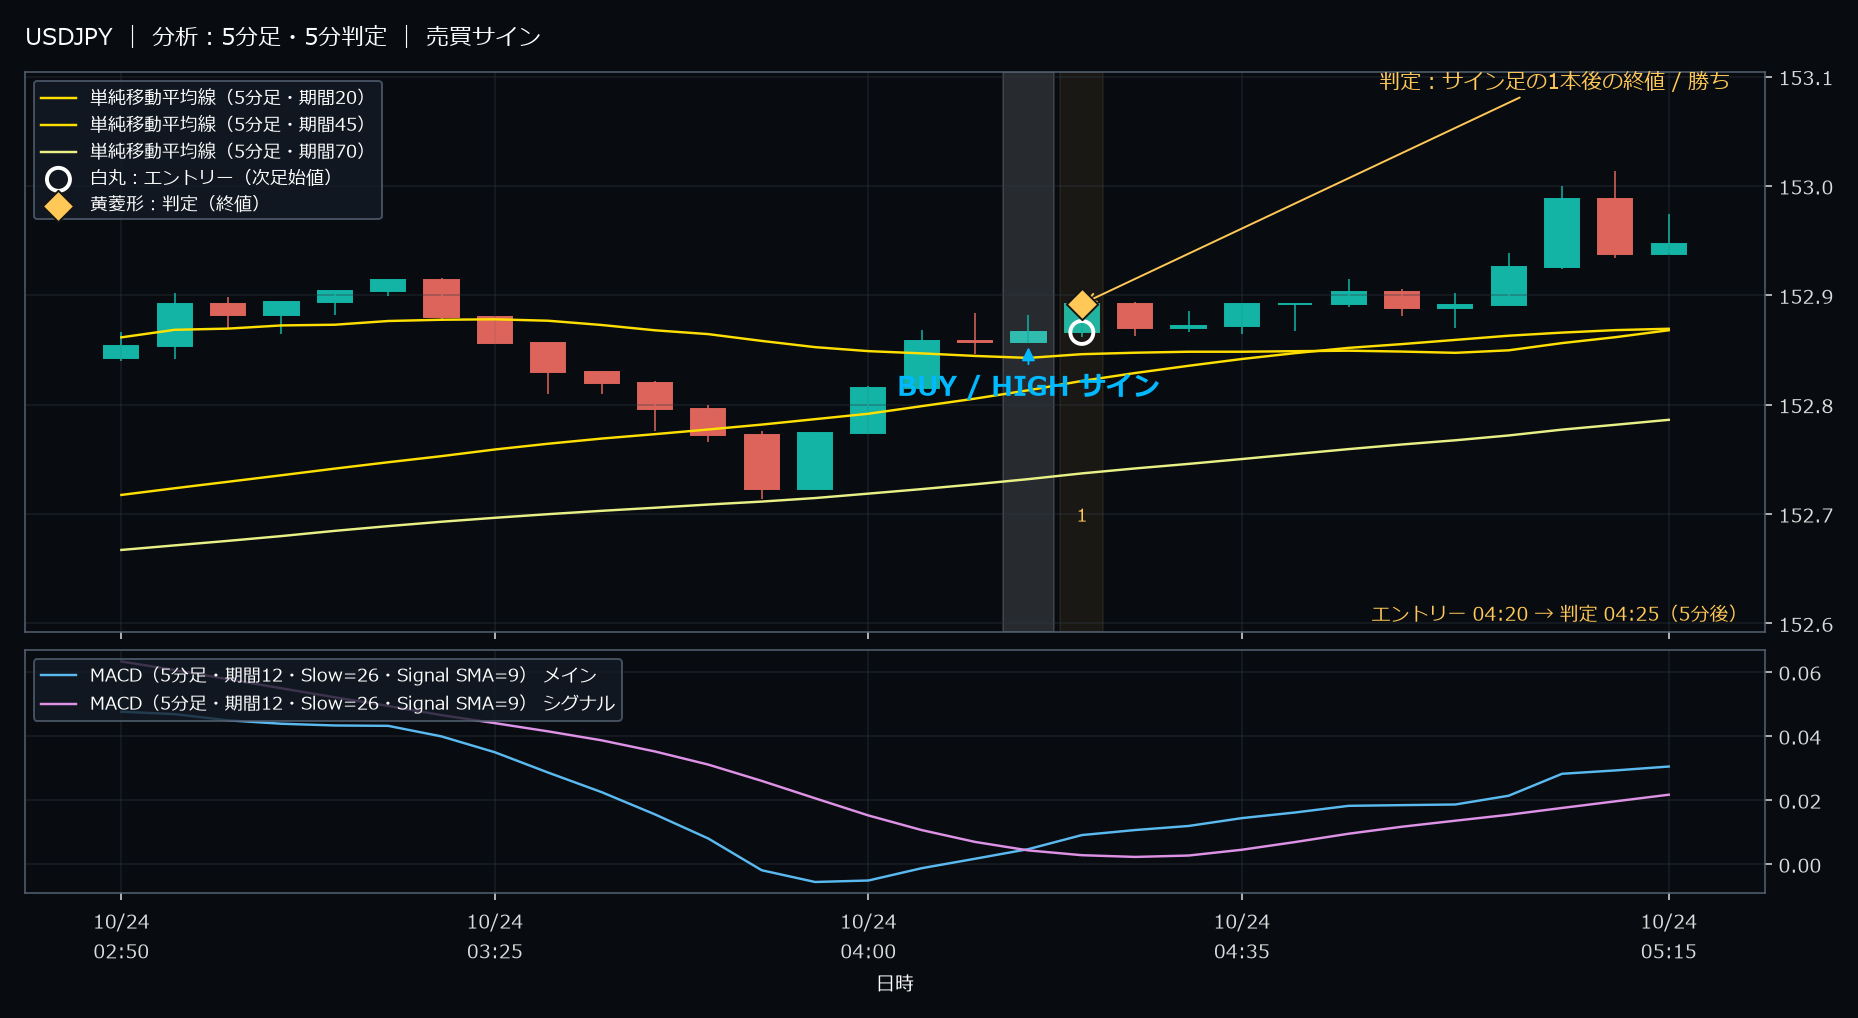Click legend entry '単純移動平均線（5分足・期間20）'
Screen dimensions: 1858x1018
pos(203,97)
